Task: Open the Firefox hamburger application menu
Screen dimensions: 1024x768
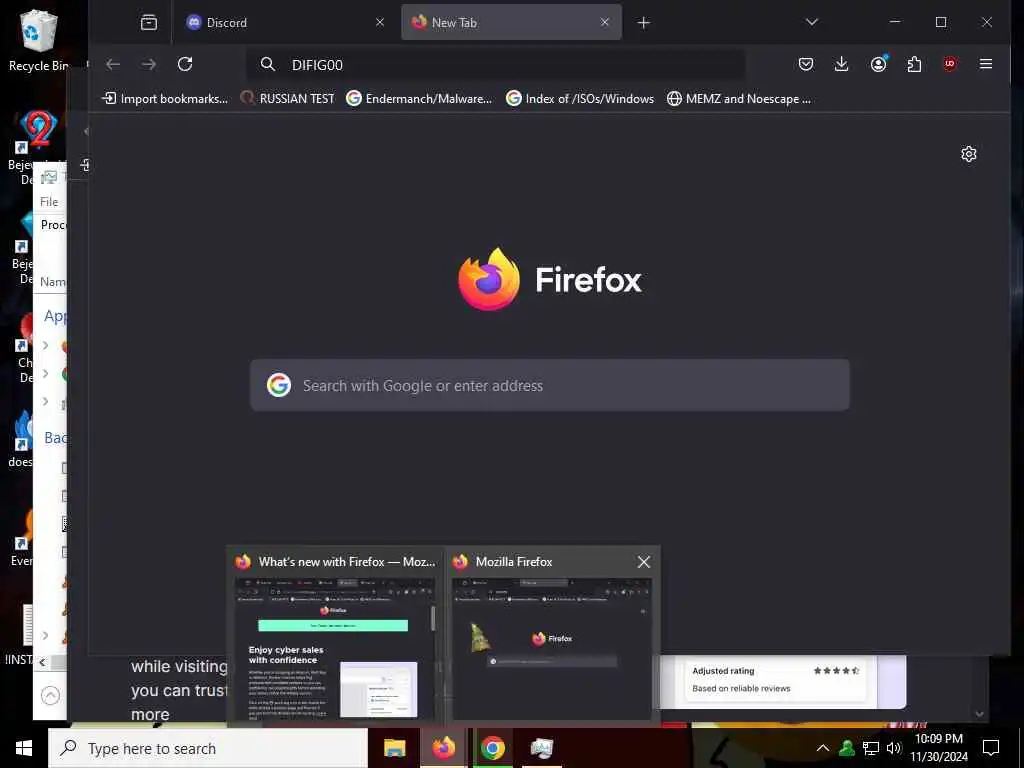Action: click(986, 64)
